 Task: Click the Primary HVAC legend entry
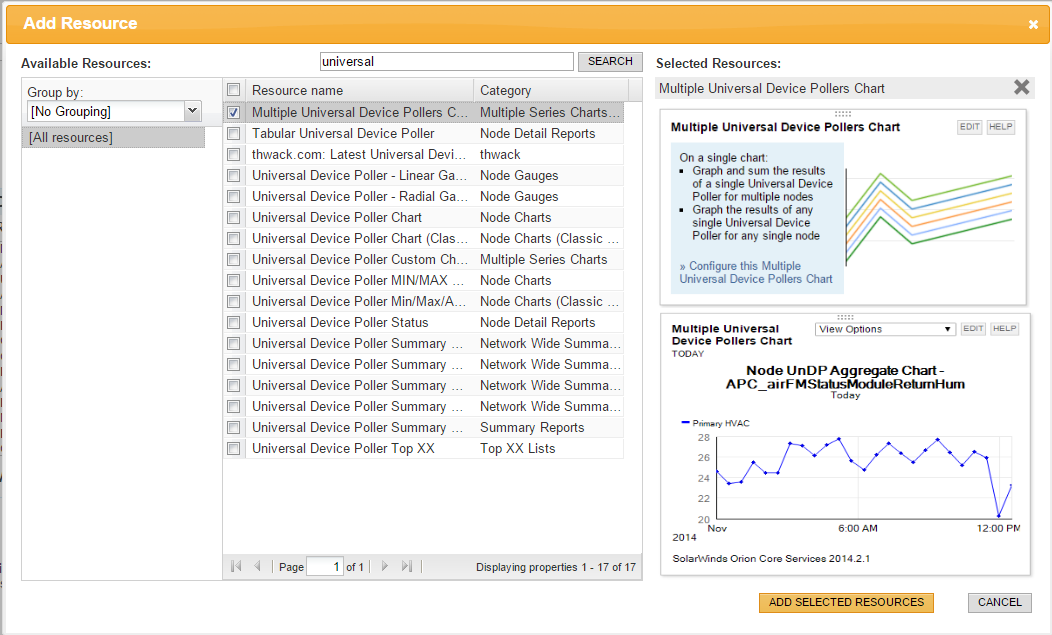click(715, 423)
